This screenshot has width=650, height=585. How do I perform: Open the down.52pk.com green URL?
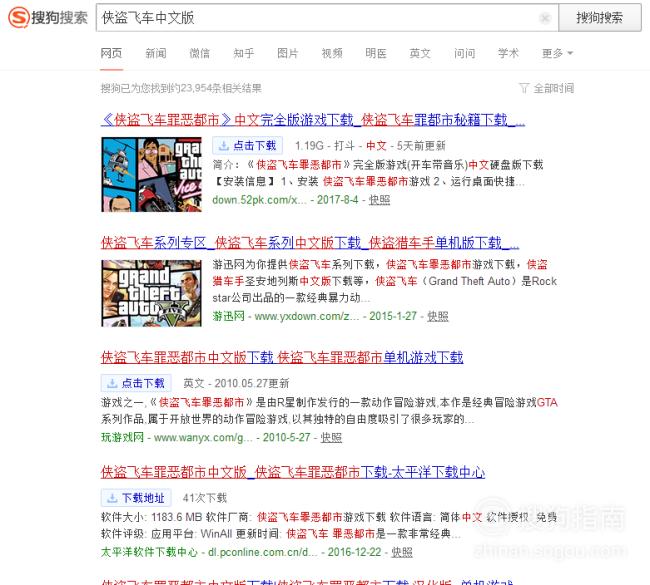[260, 200]
